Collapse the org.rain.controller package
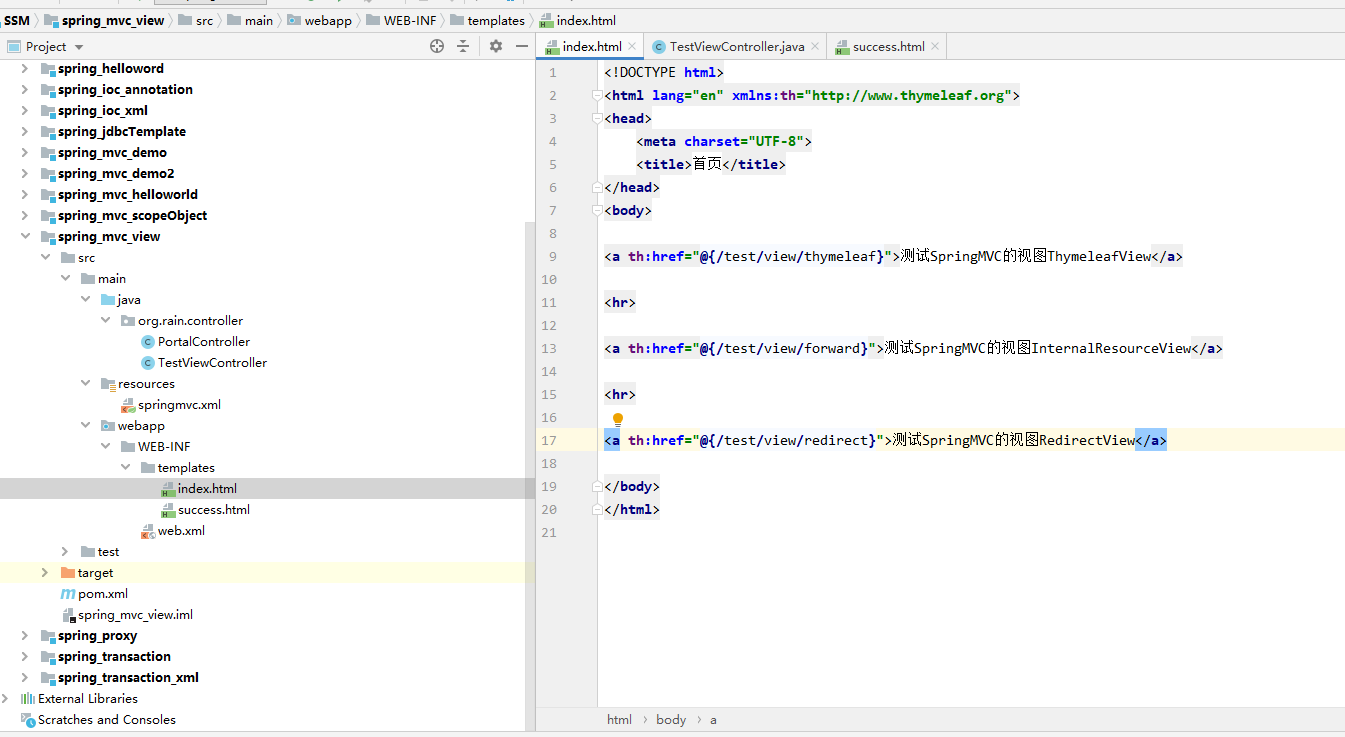1345x737 pixels. (x=105, y=321)
